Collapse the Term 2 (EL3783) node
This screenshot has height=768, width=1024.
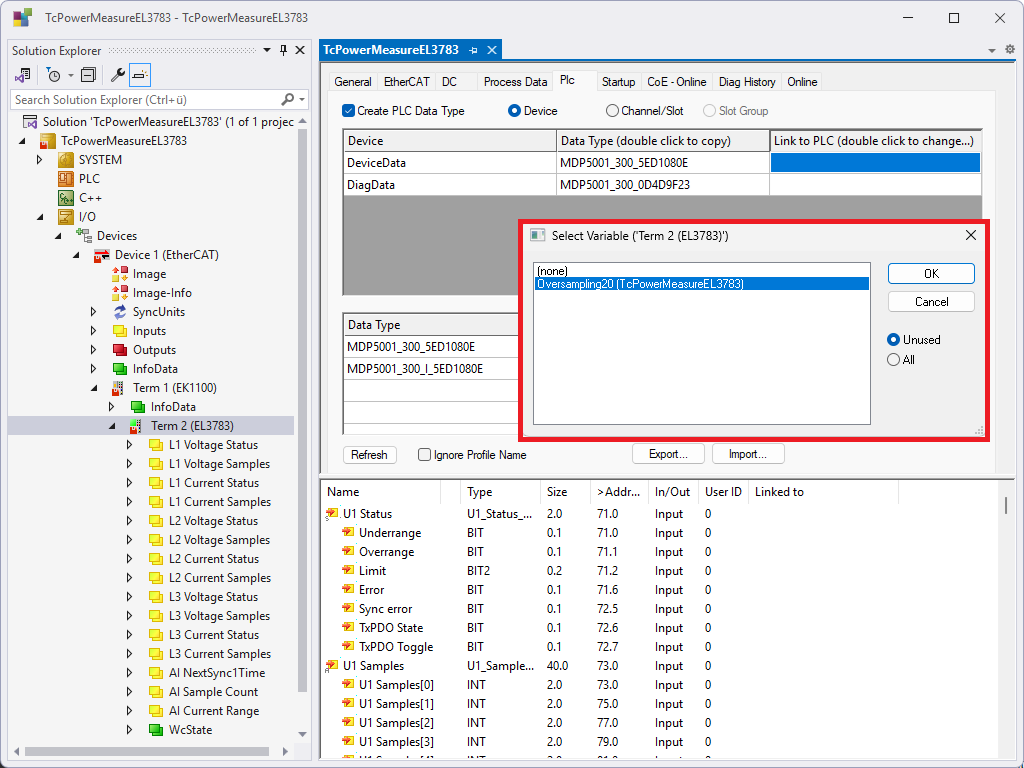coord(112,426)
